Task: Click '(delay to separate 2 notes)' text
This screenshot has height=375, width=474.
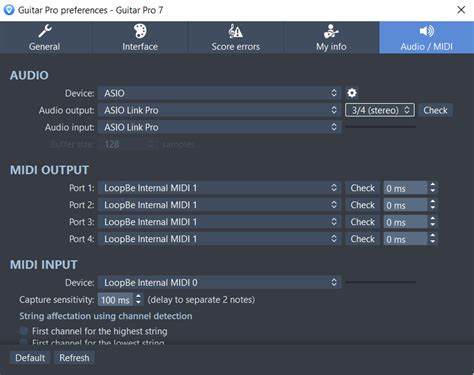Action: (x=201, y=300)
